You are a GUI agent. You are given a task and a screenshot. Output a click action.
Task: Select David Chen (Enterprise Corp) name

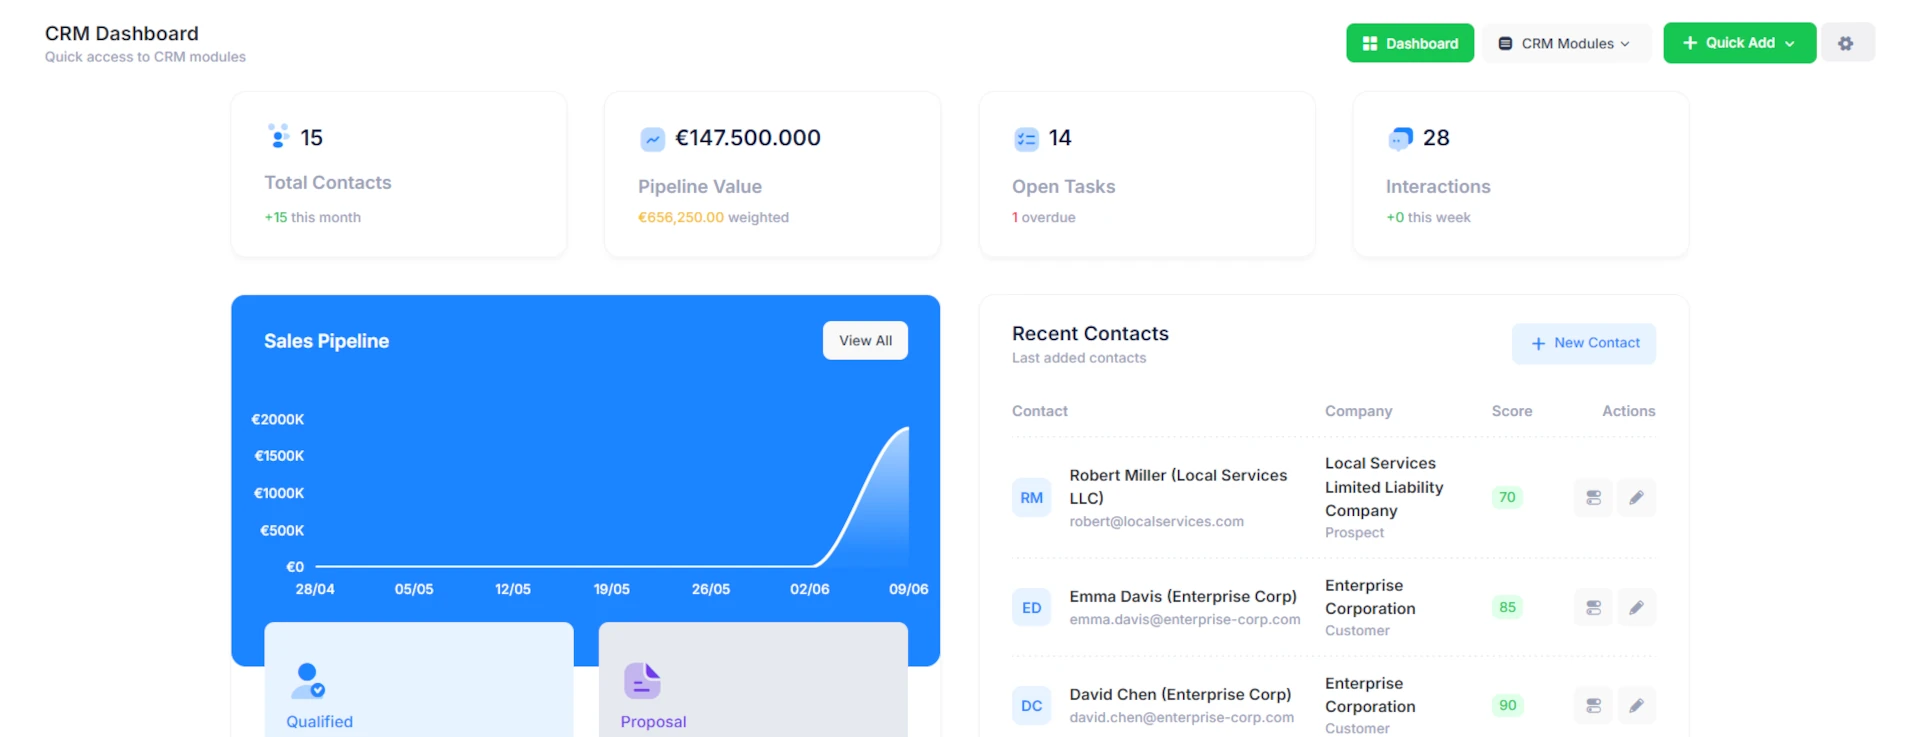point(1180,694)
